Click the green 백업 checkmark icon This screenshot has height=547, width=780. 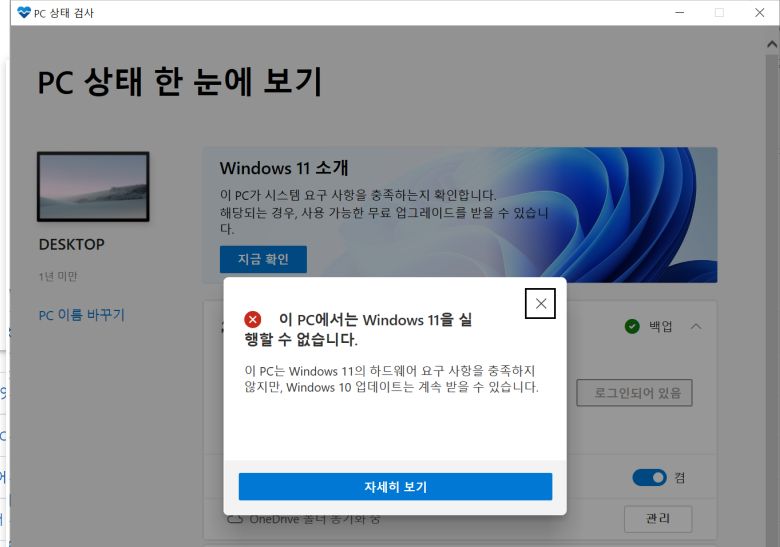point(632,327)
